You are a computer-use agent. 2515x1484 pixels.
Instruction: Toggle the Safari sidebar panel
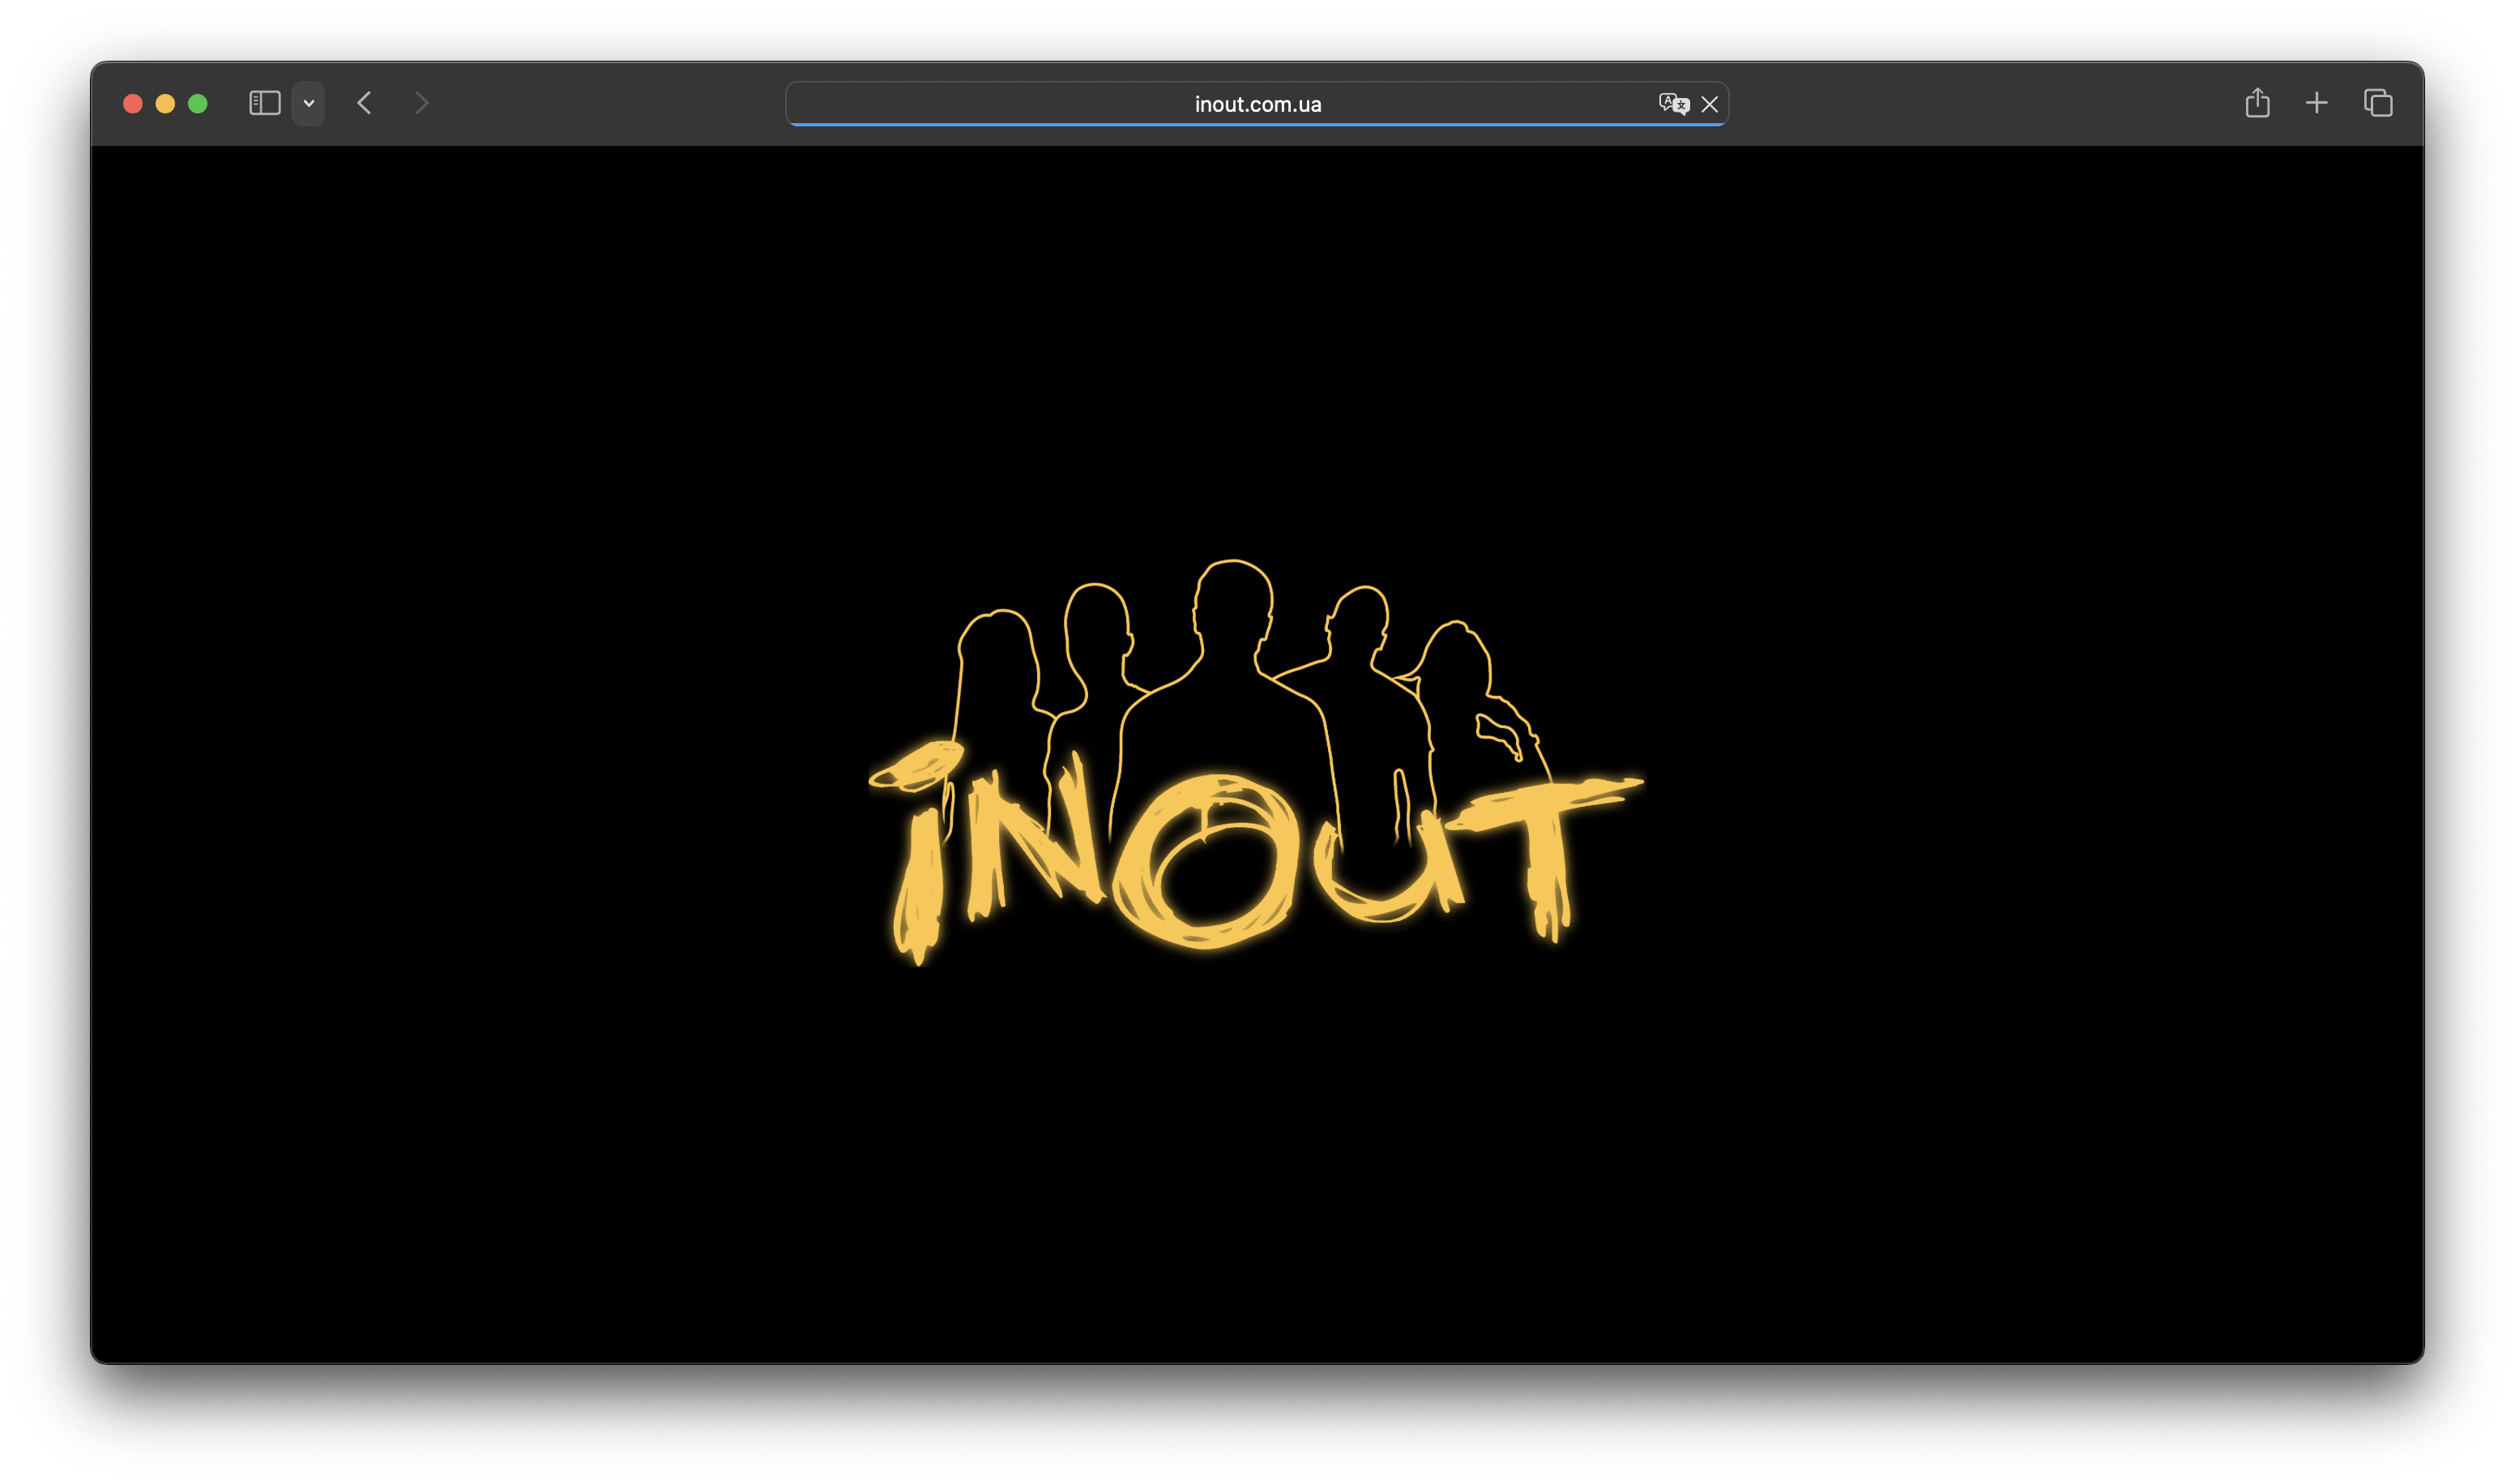(x=264, y=103)
